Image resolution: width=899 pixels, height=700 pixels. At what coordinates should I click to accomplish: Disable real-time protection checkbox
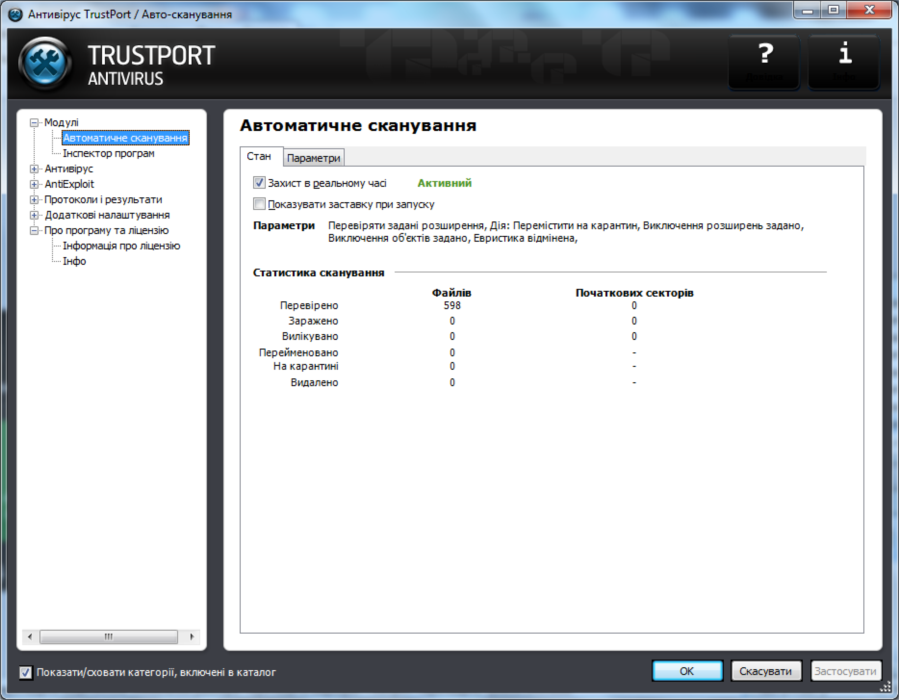tap(259, 183)
